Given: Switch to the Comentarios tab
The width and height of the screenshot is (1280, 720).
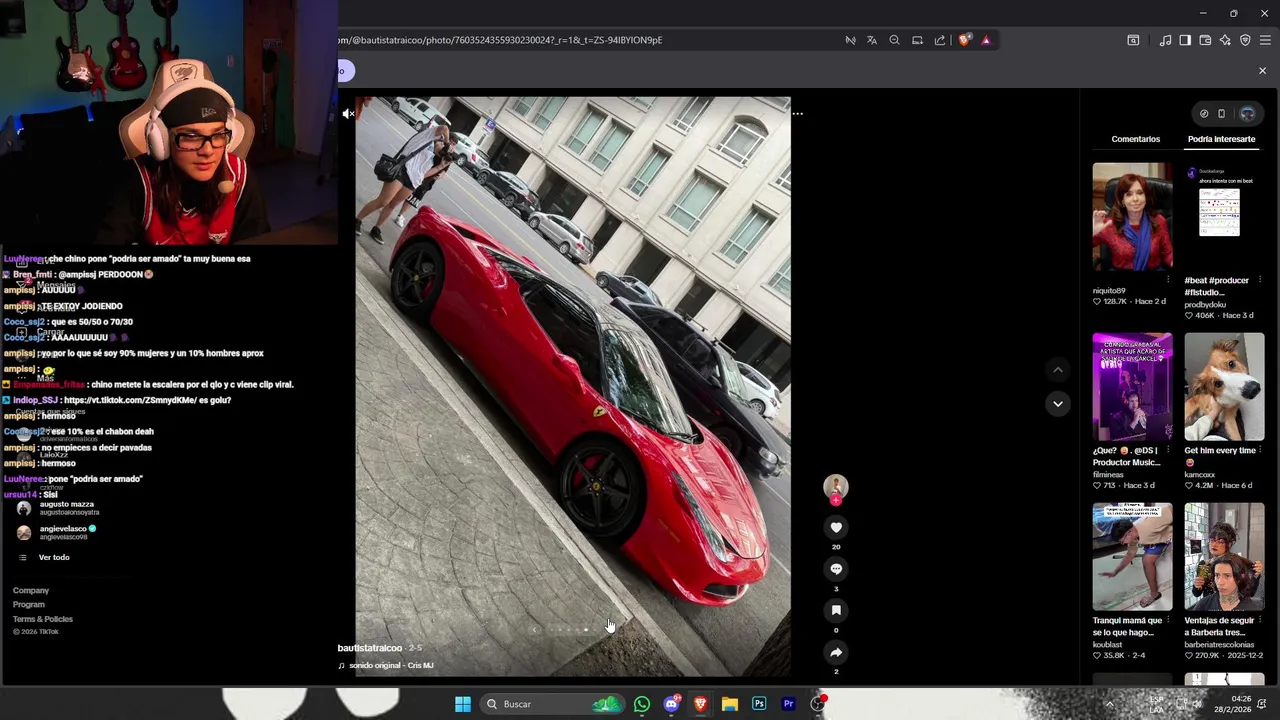Looking at the screenshot, I should click(x=1135, y=139).
